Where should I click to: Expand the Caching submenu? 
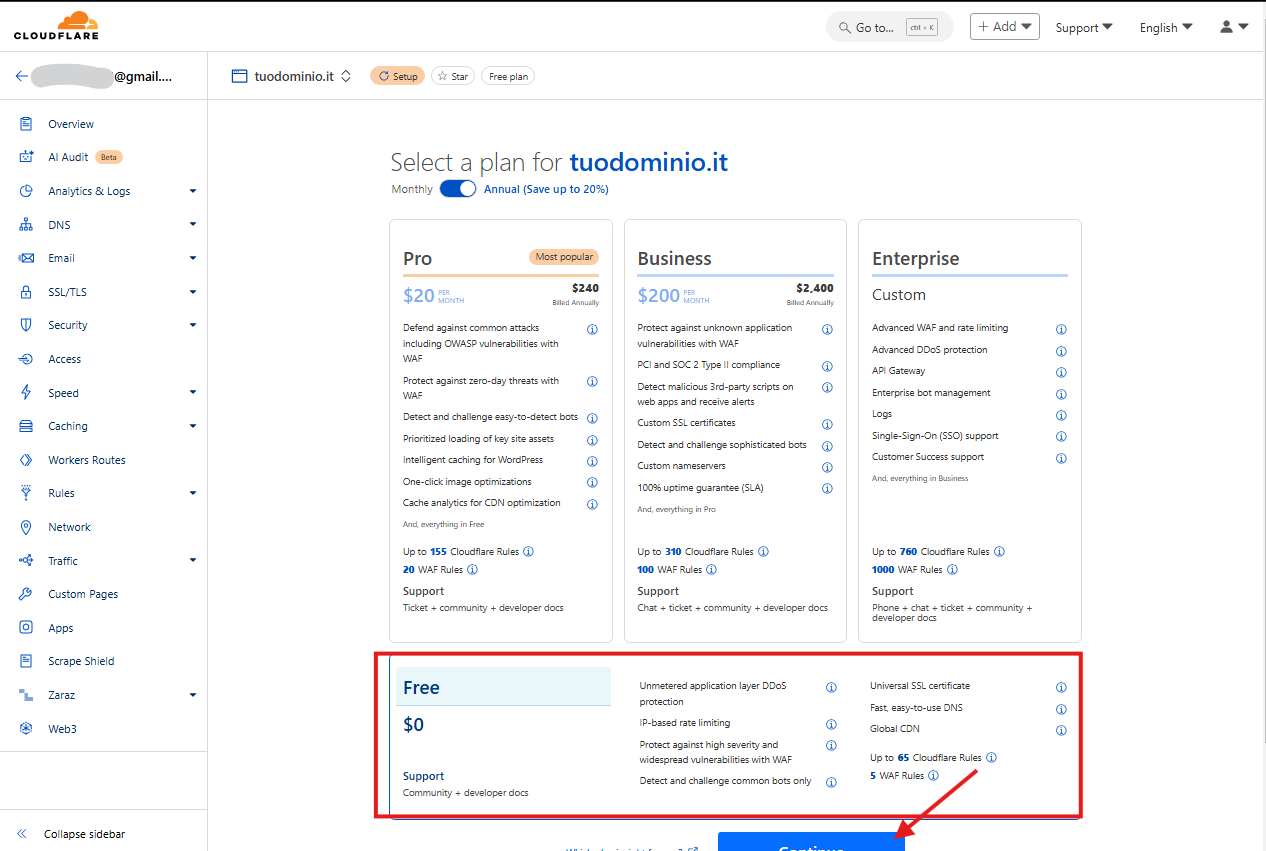193,426
